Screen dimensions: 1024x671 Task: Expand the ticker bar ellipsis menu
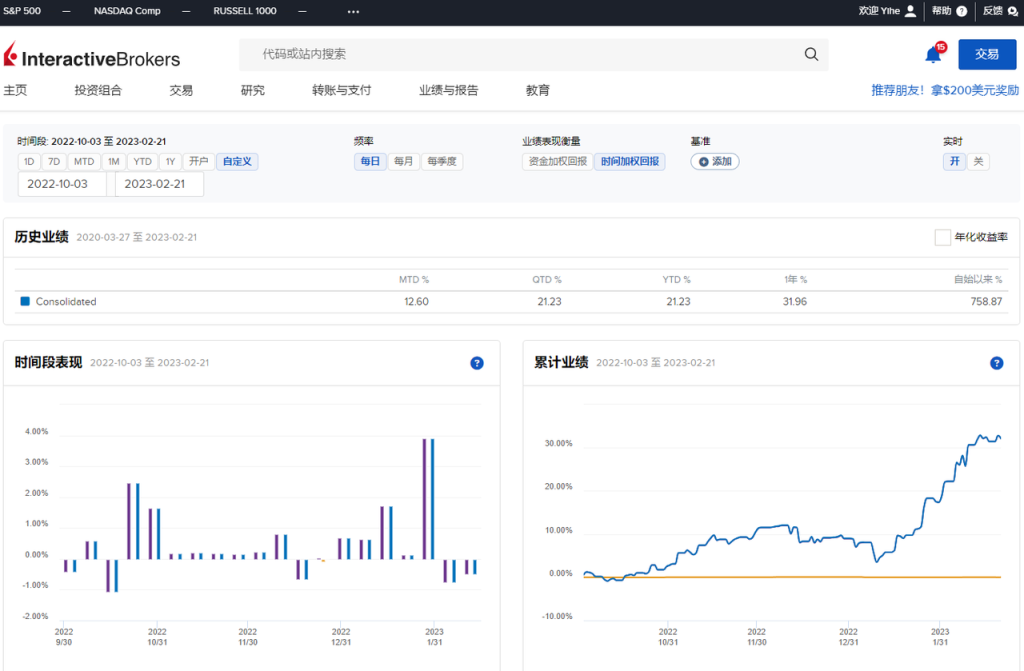(x=353, y=11)
